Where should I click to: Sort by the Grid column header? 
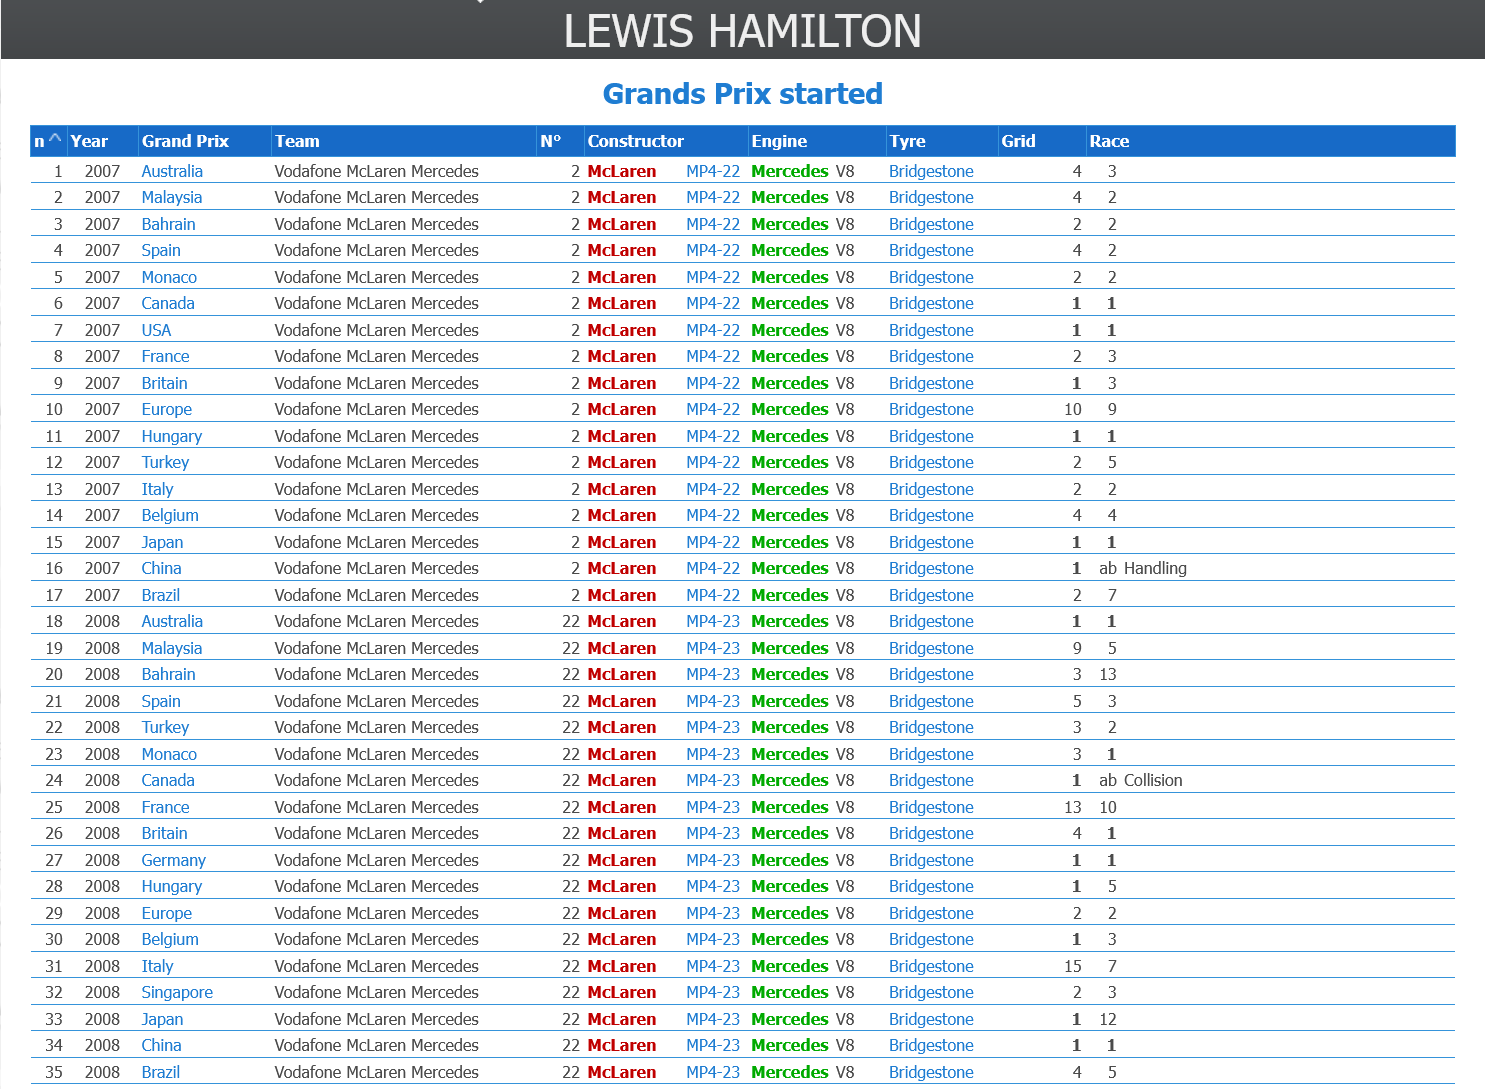click(1018, 141)
